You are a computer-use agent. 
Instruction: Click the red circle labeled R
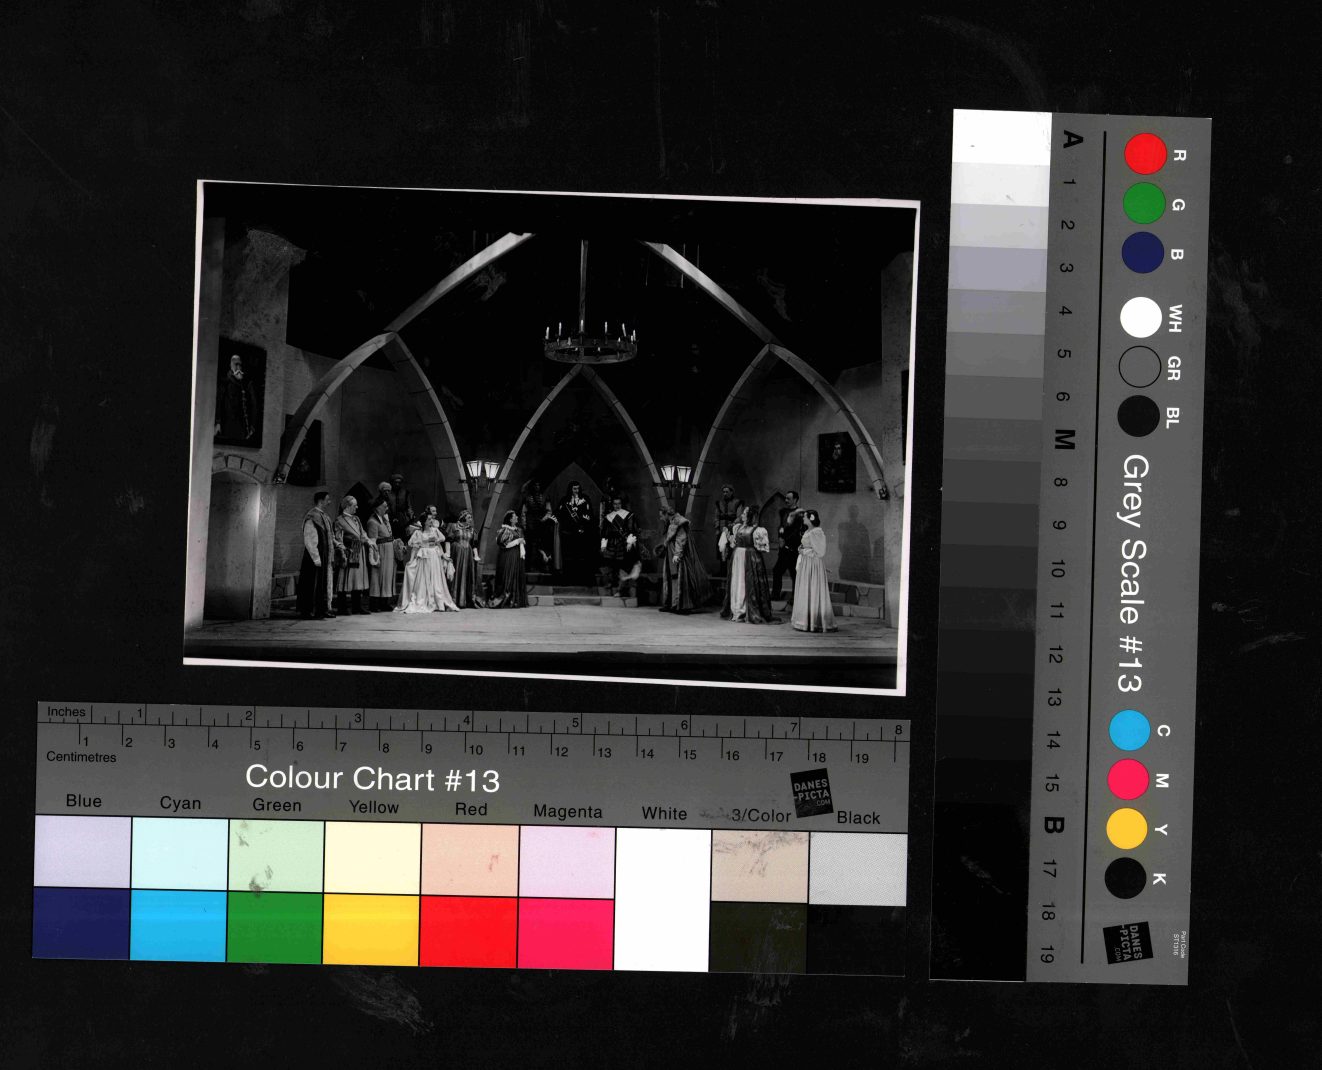click(x=1146, y=154)
